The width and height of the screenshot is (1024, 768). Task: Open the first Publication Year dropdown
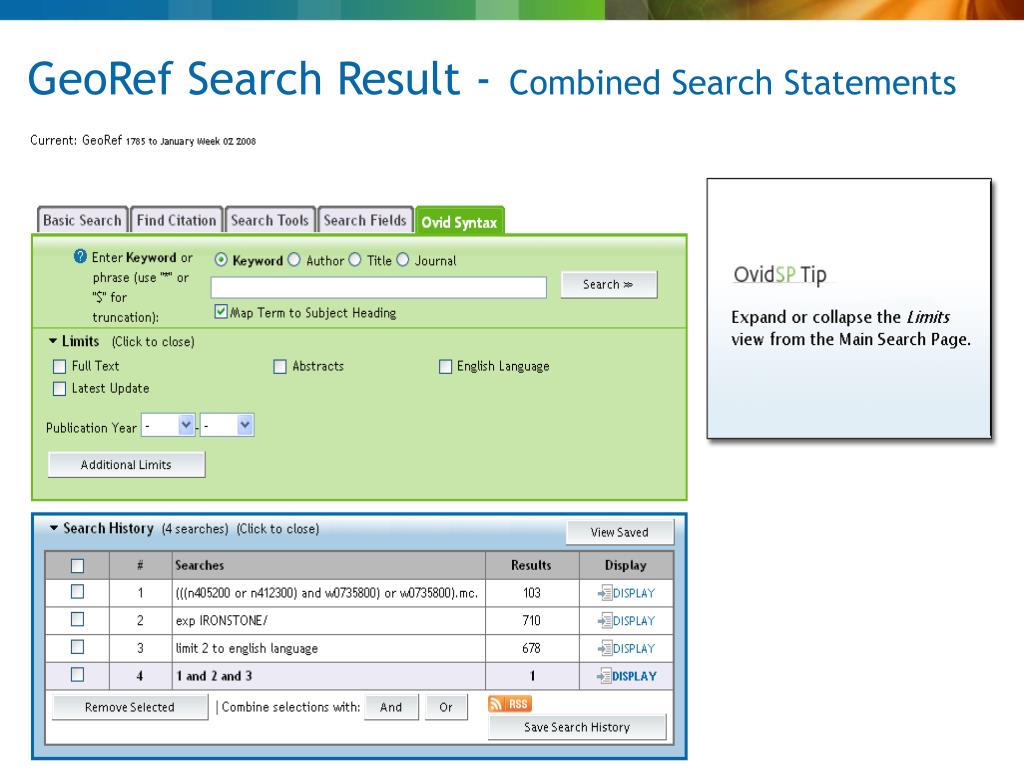[x=168, y=425]
